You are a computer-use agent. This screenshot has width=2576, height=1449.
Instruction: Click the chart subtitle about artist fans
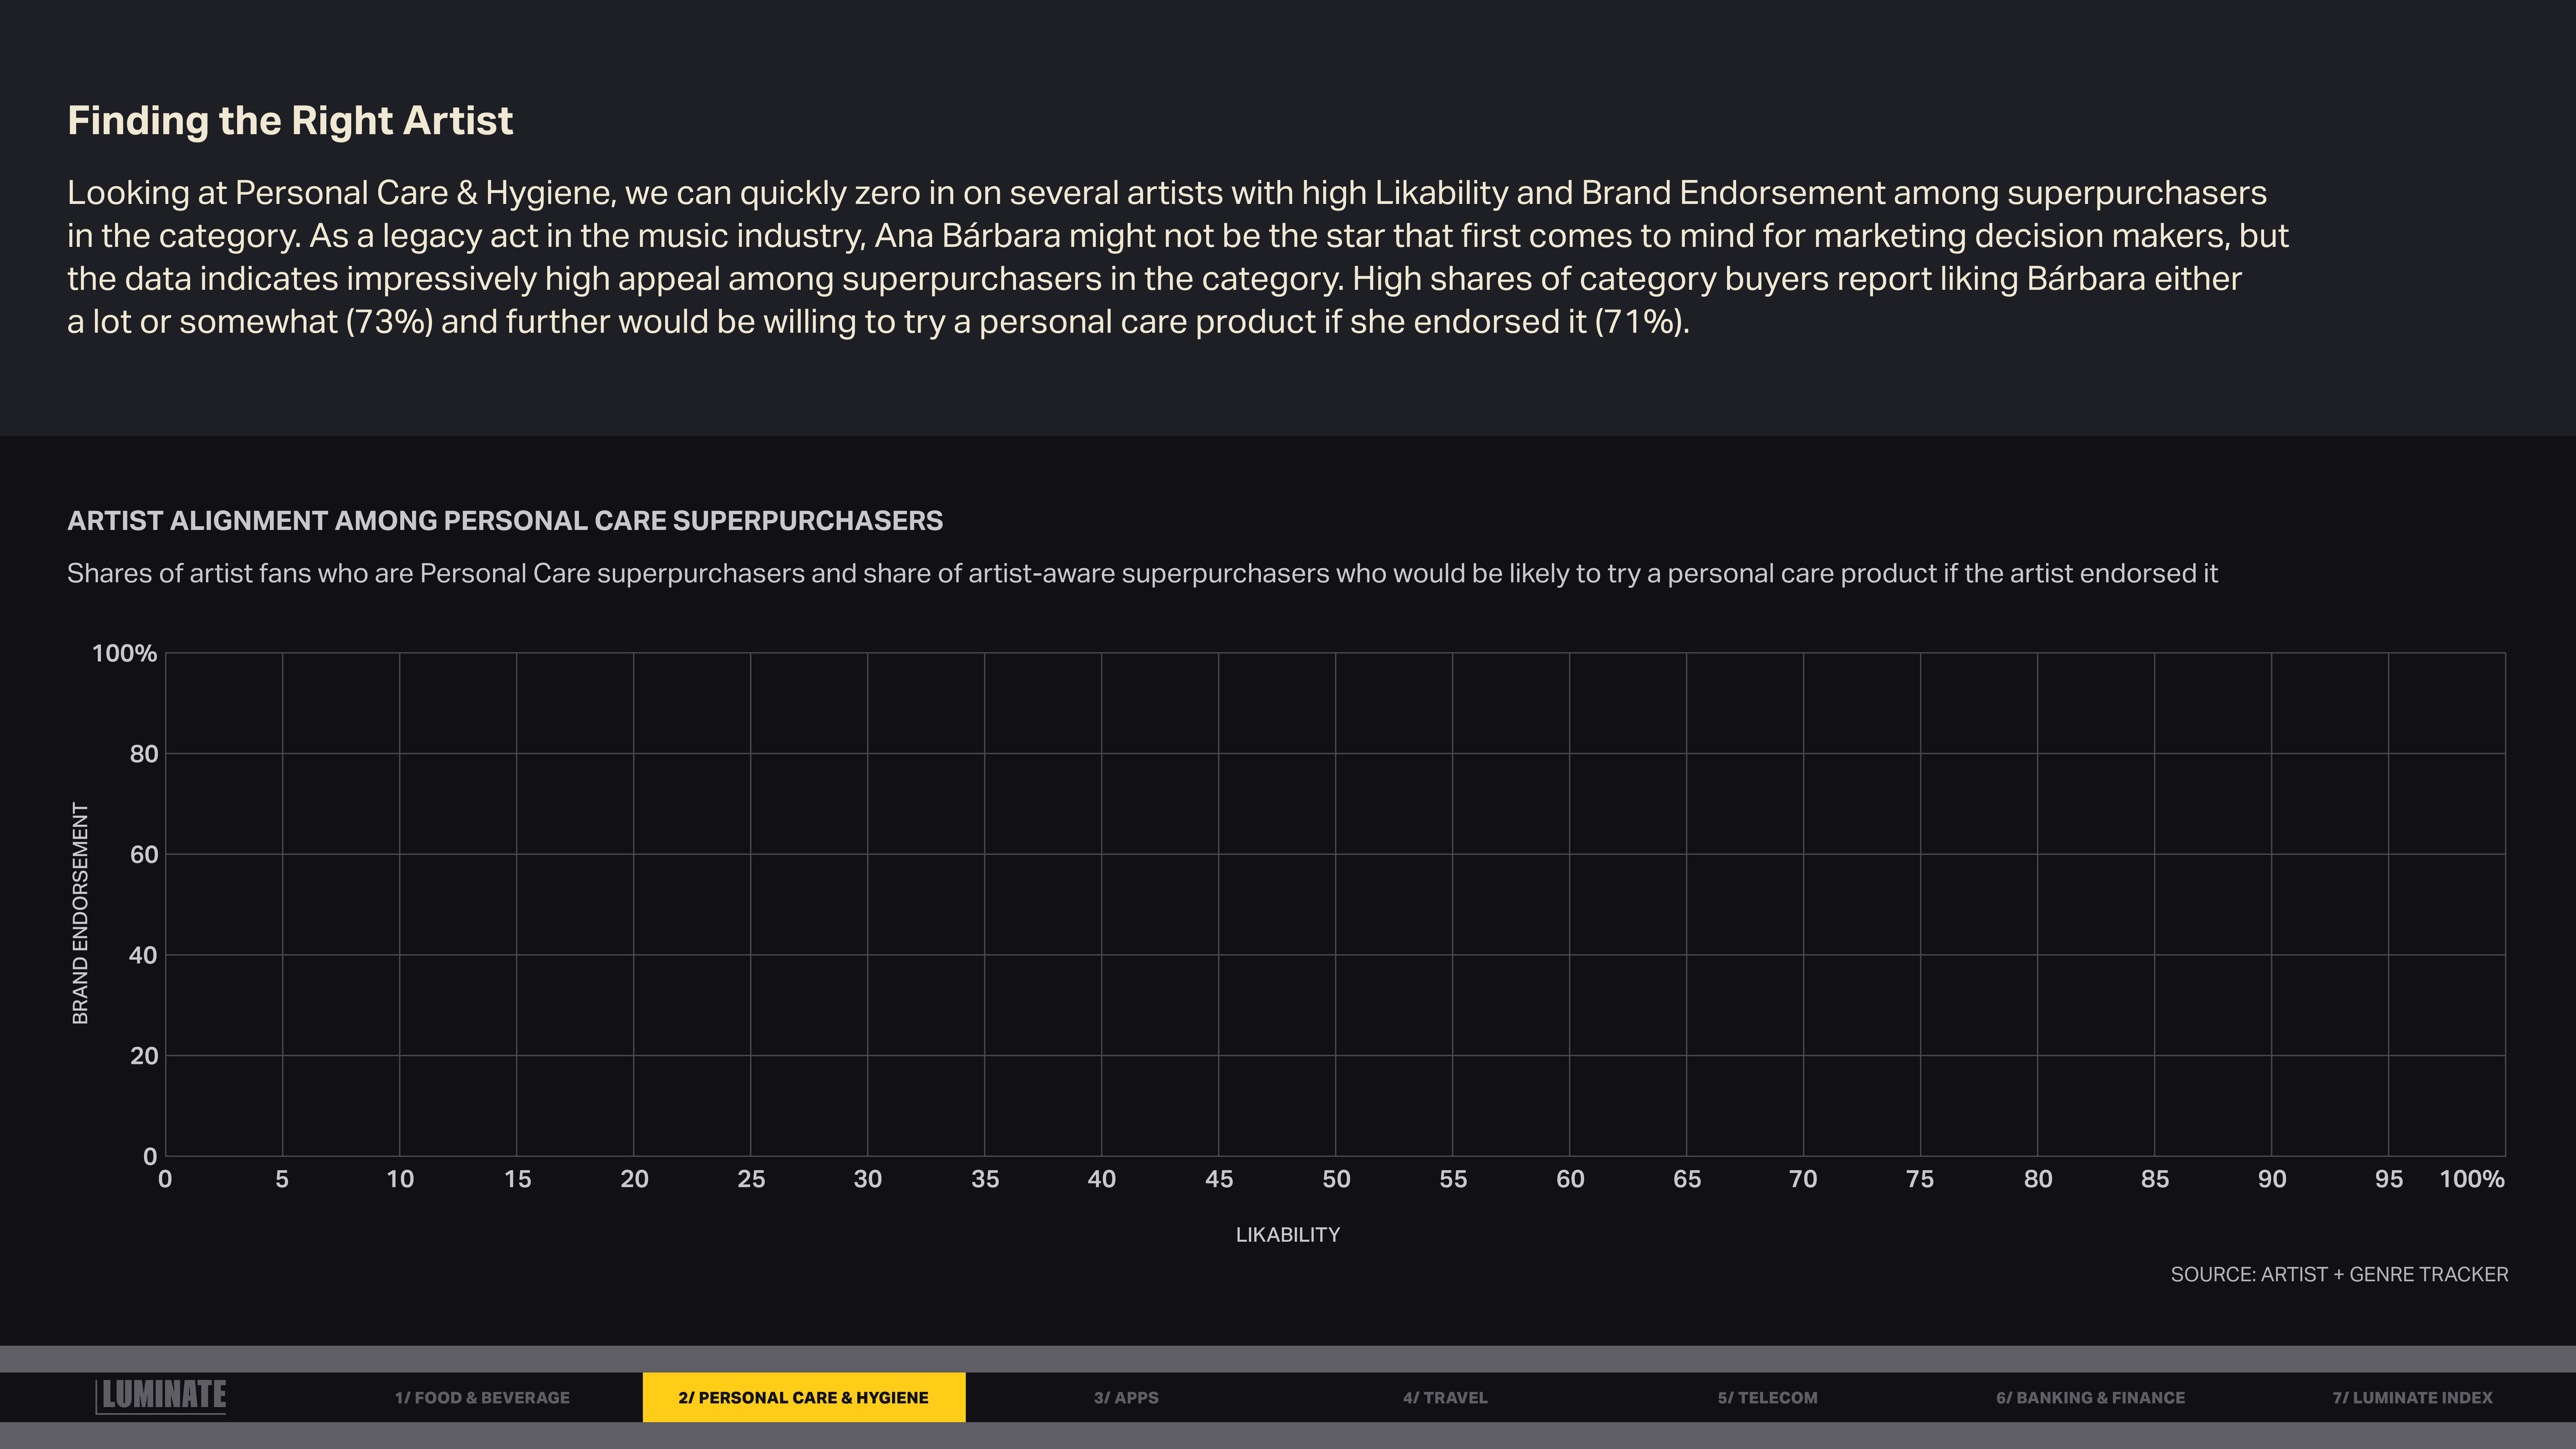coord(1142,574)
